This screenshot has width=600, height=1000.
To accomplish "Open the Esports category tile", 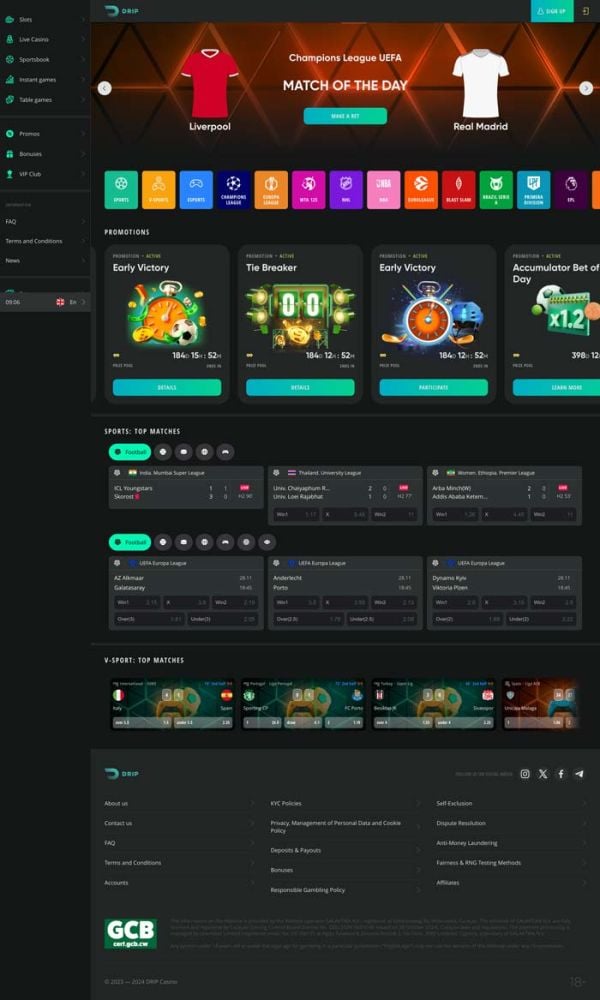I will pyautogui.click(x=196, y=190).
